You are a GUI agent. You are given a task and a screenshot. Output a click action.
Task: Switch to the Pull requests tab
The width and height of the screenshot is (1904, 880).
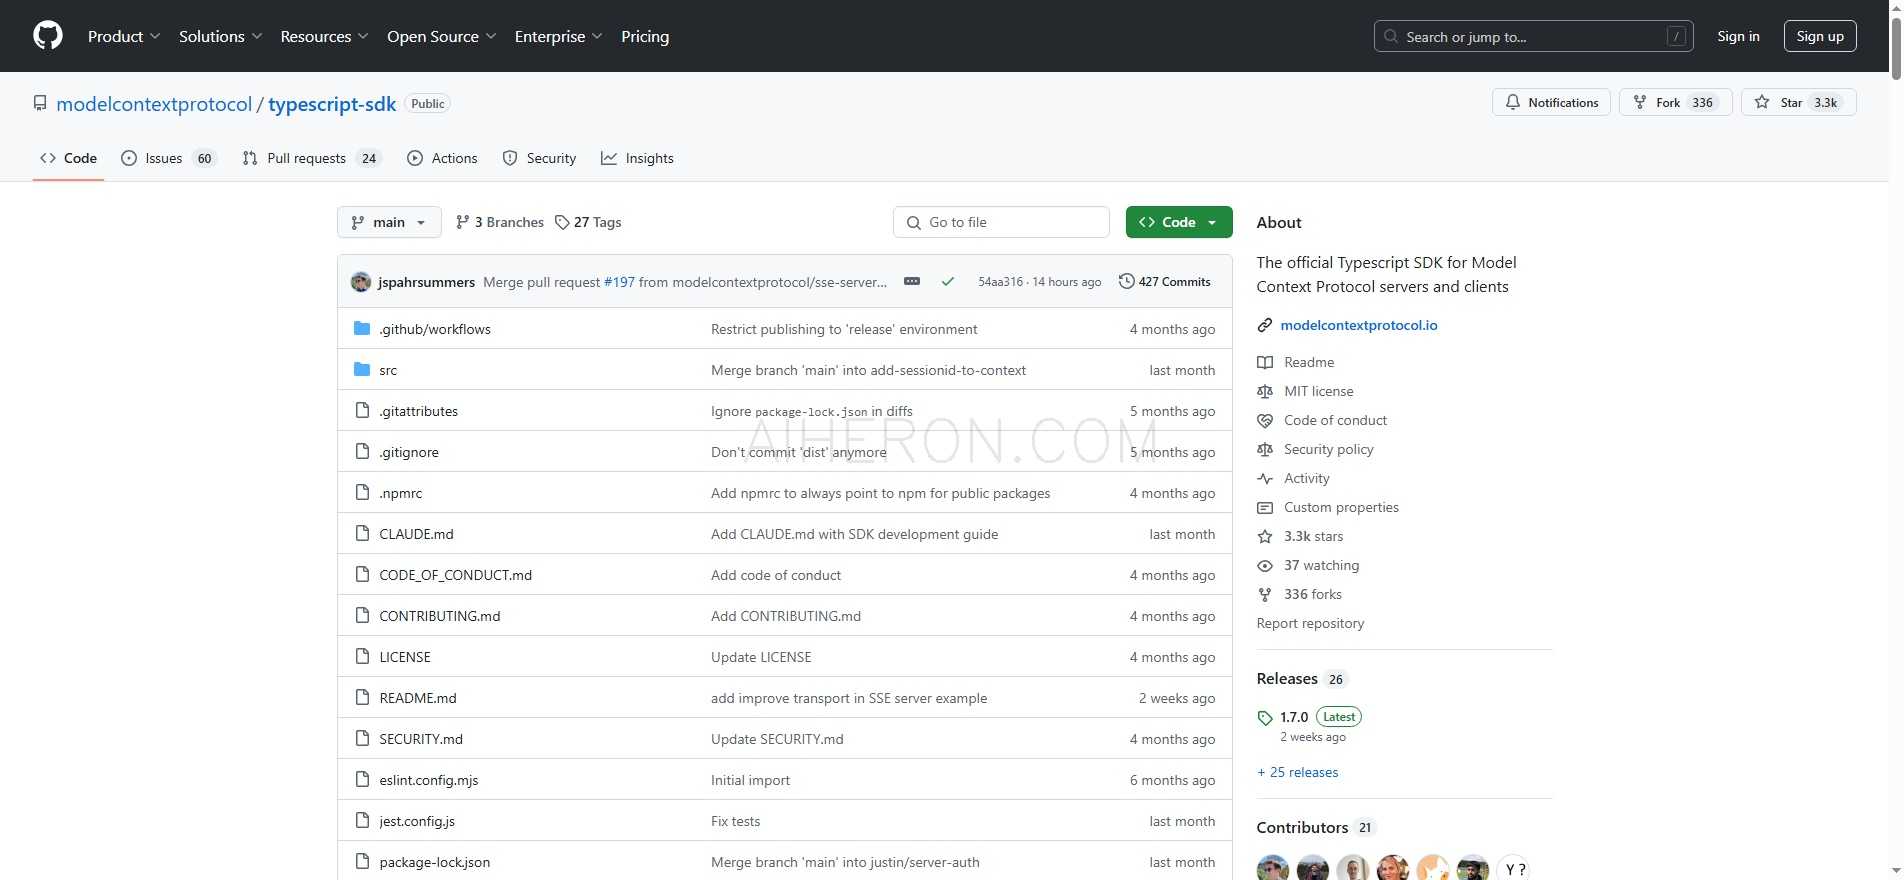311,158
